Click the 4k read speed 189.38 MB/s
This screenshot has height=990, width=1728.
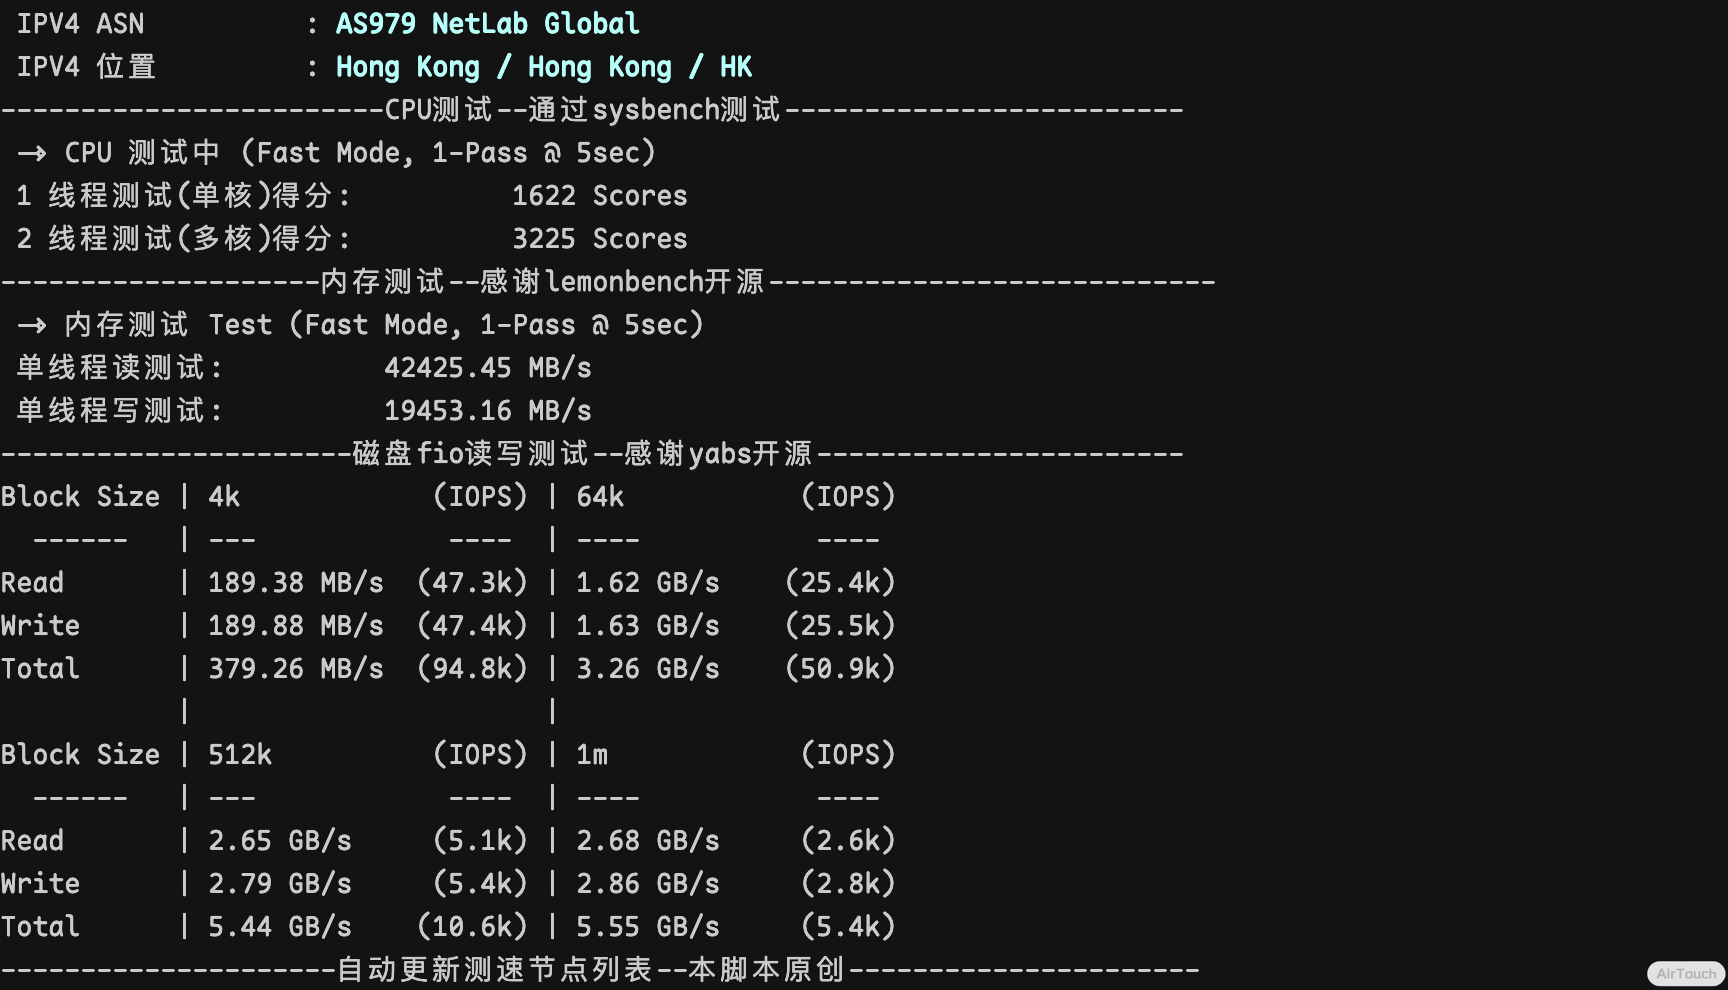pos(295,583)
